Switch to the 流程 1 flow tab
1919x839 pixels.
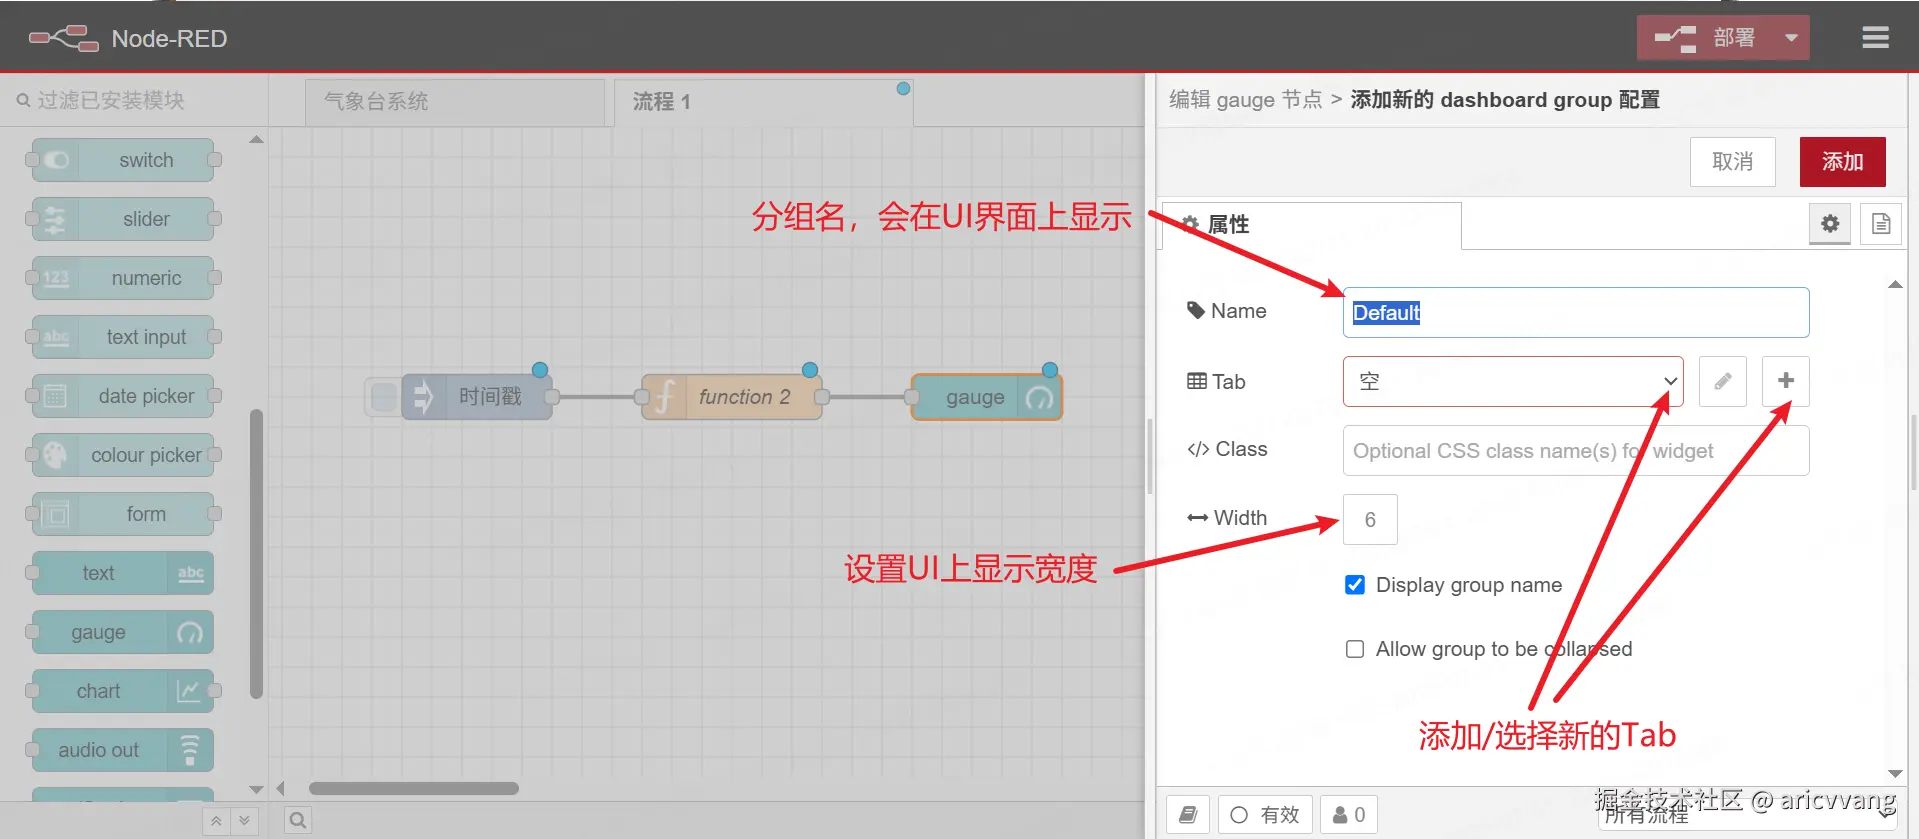click(x=763, y=102)
